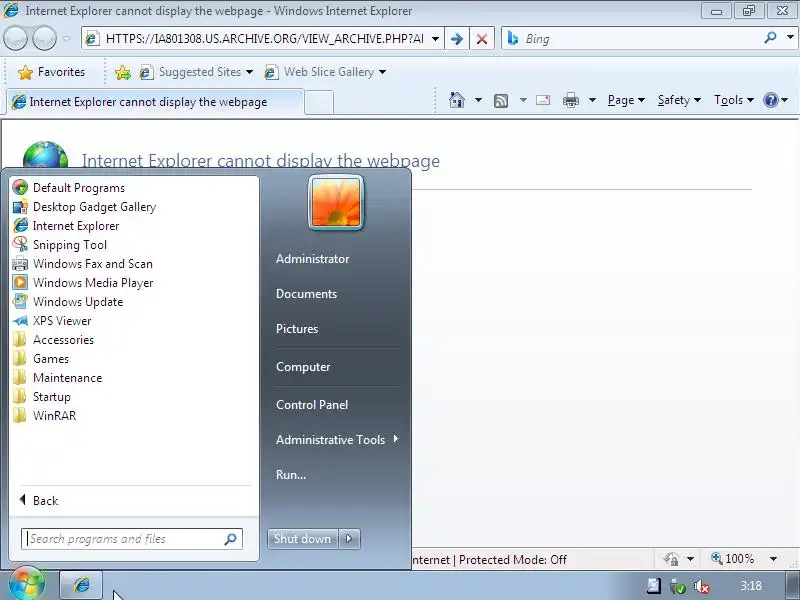Open Control Panel
Screen dimensions: 800x600
coord(312,405)
